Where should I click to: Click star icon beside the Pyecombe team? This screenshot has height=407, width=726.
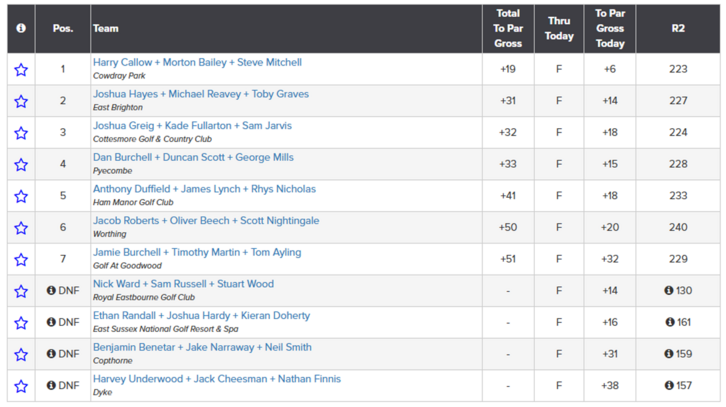coord(21,165)
